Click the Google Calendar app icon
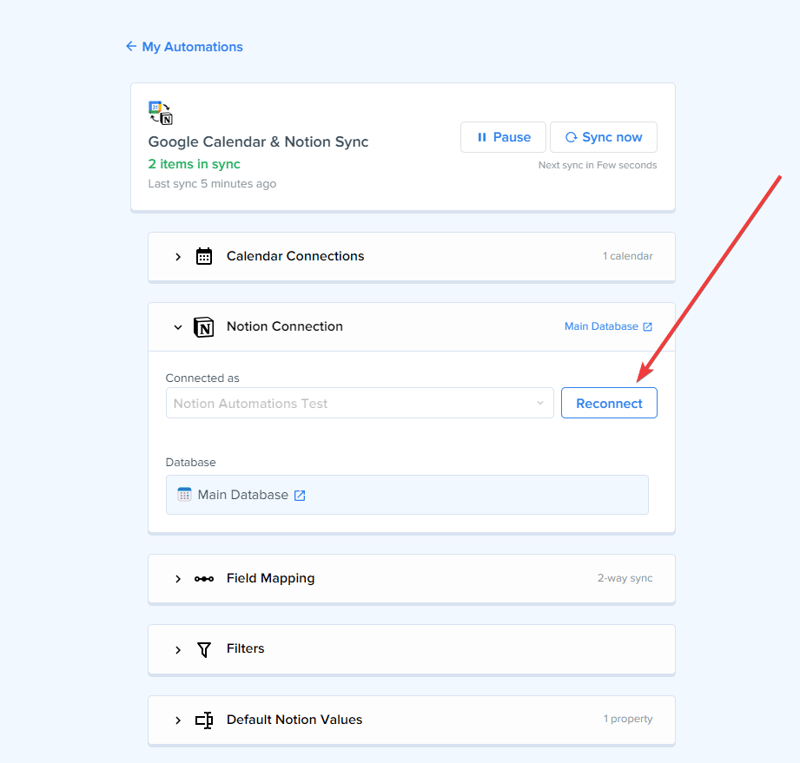 (155, 105)
